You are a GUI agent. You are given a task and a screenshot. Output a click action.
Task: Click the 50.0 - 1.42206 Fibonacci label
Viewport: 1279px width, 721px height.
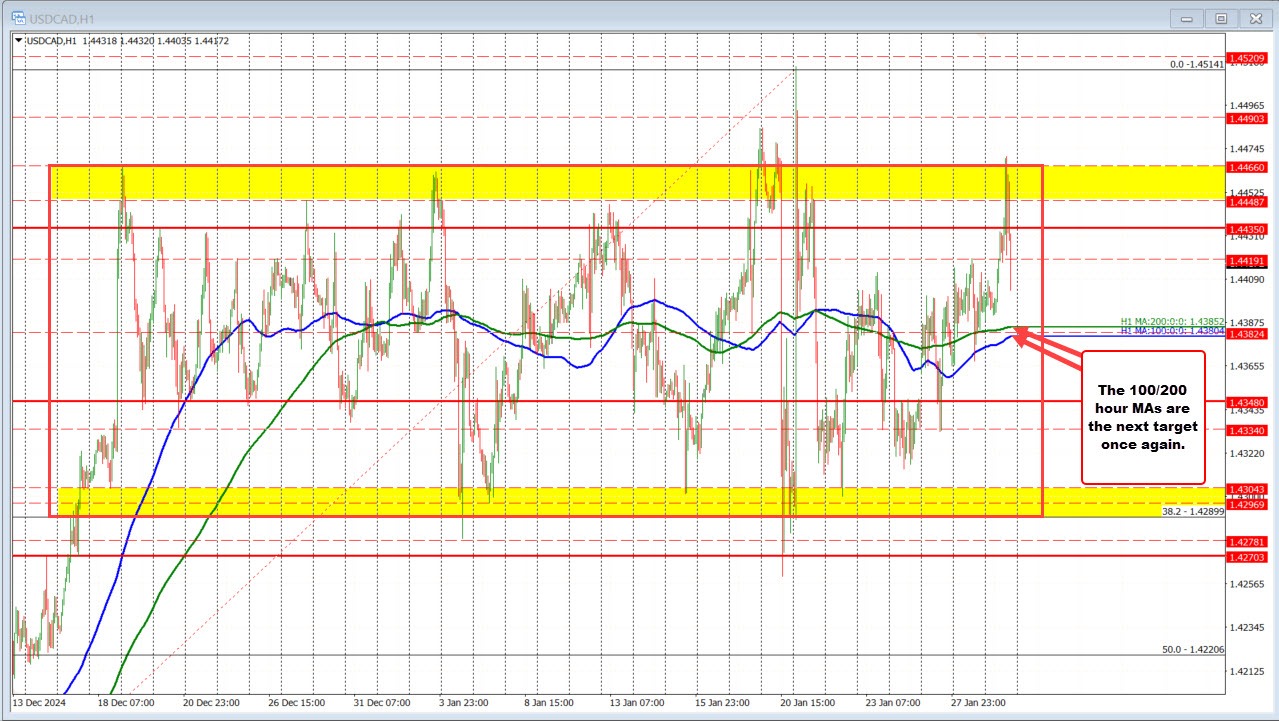point(1193,649)
